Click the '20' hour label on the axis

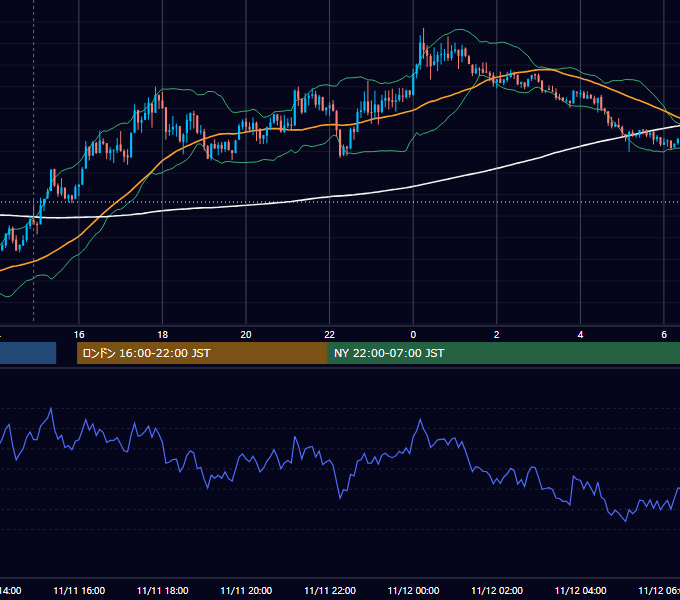pyautogui.click(x=246, y=335)
